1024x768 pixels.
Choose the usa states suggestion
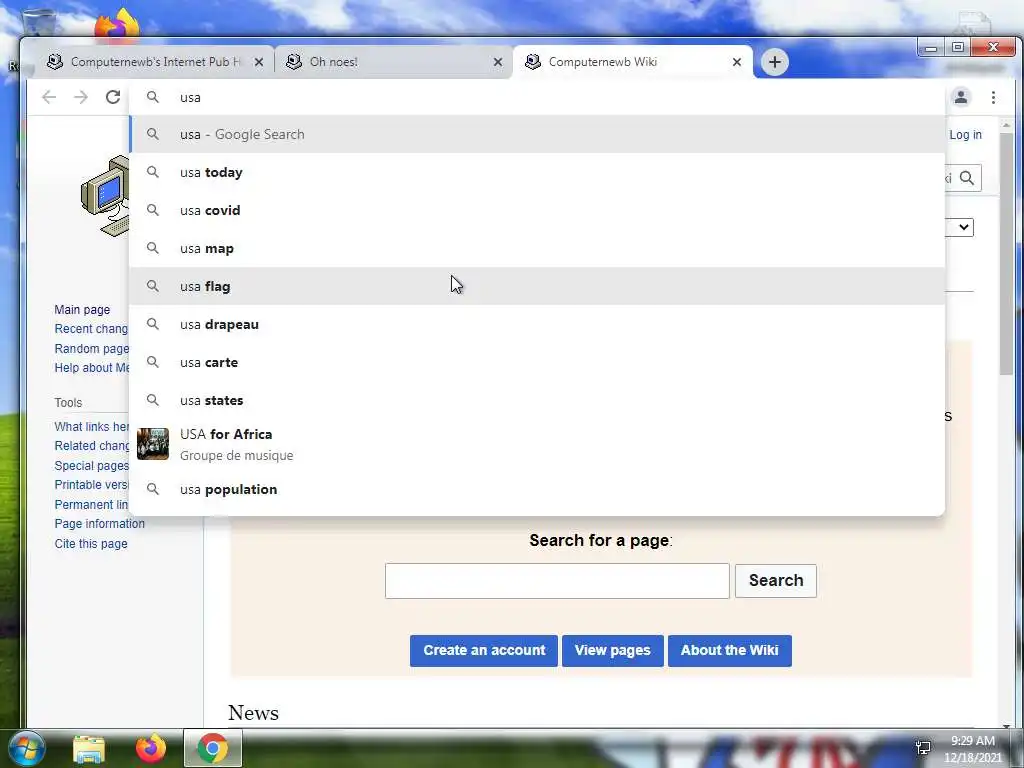537,400
